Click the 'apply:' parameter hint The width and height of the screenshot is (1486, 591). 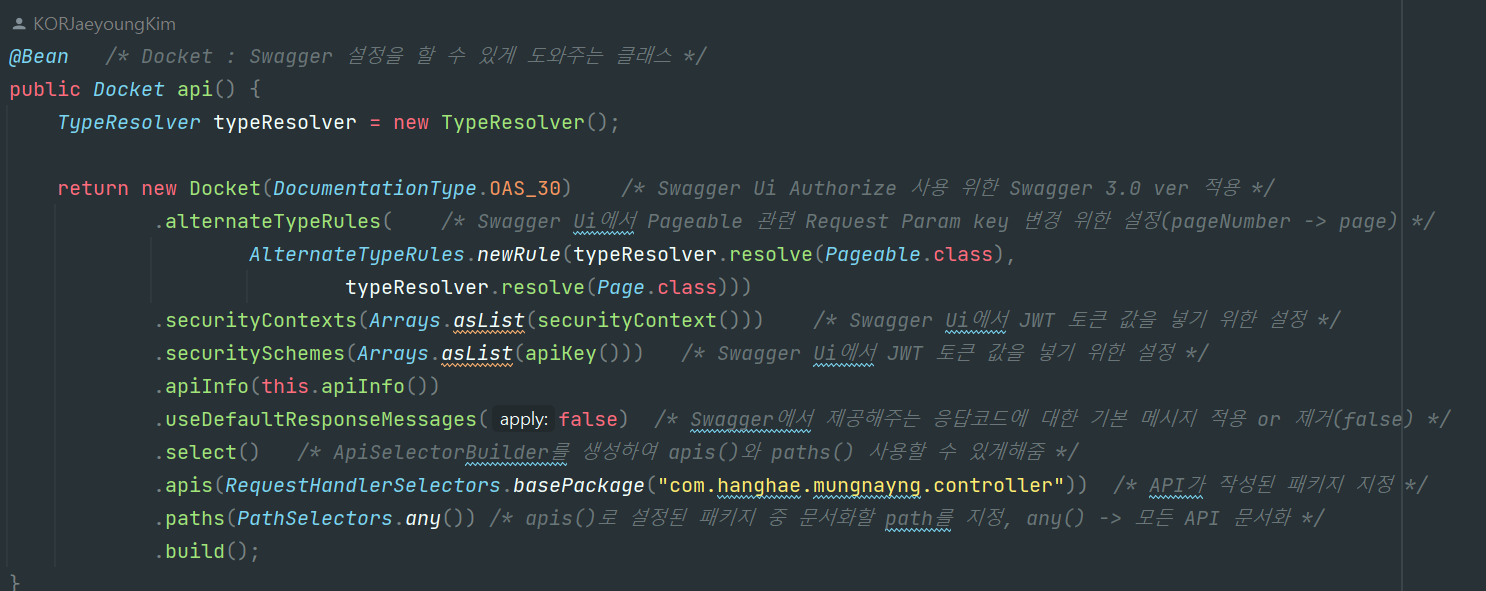[523, 420]
